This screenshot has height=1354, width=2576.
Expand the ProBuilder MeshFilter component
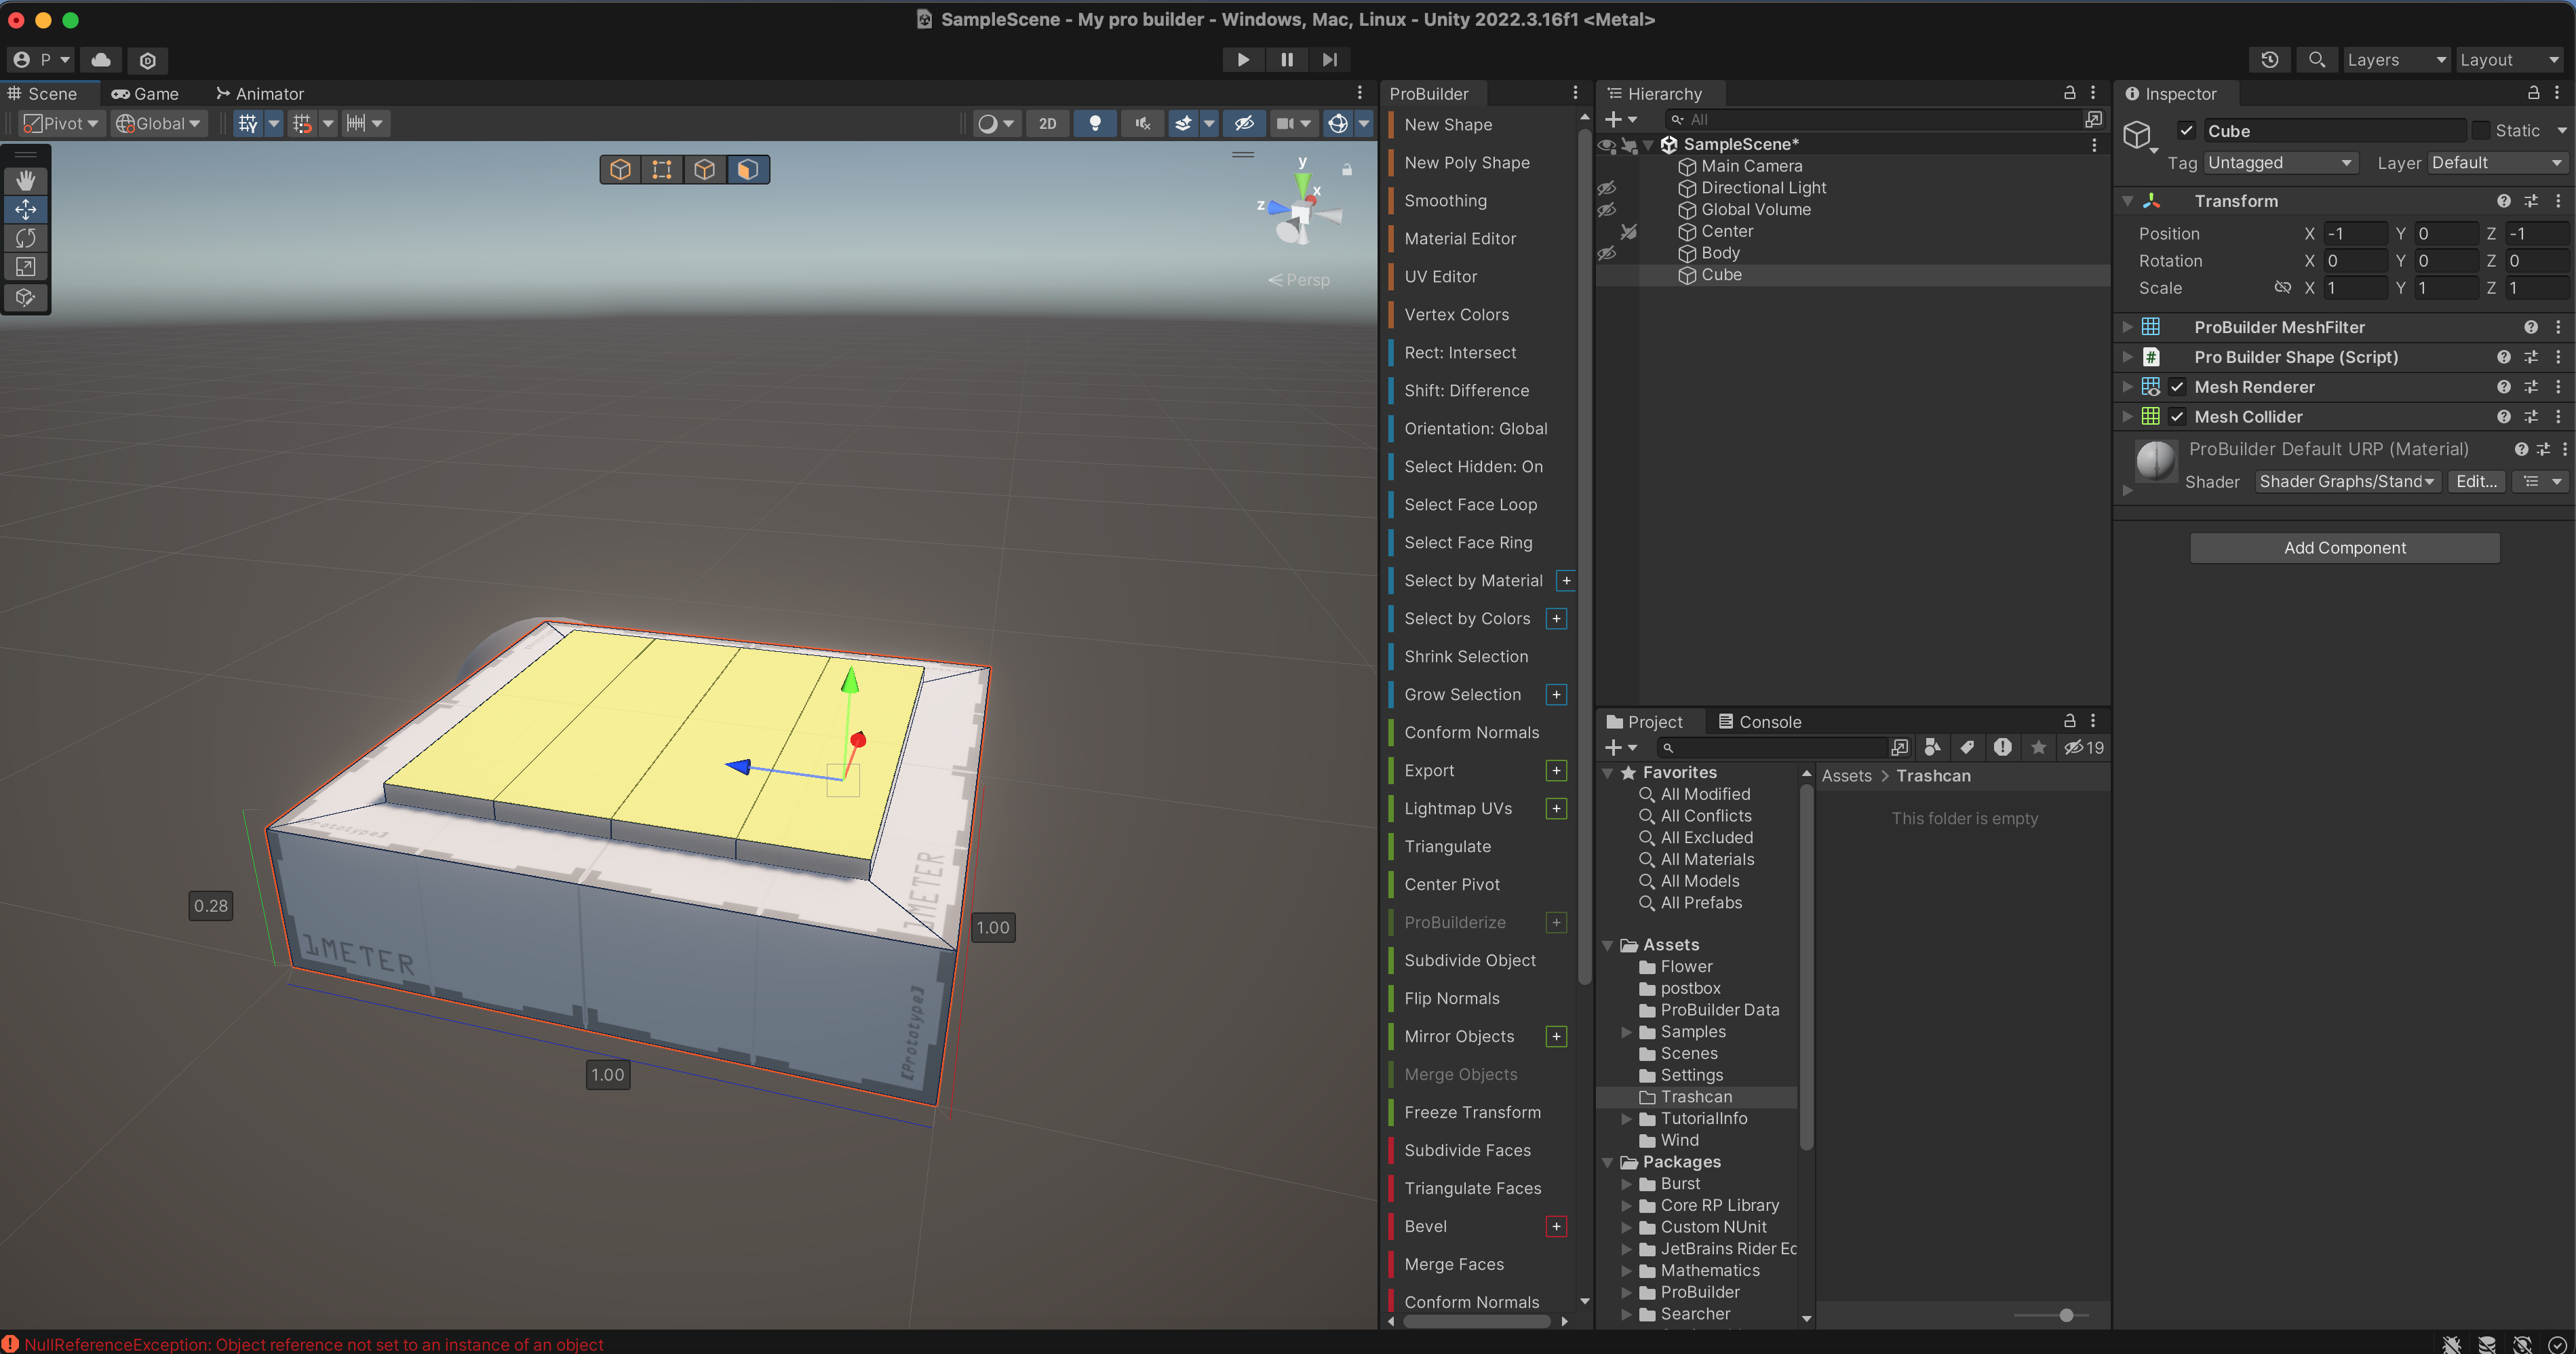2127,327
